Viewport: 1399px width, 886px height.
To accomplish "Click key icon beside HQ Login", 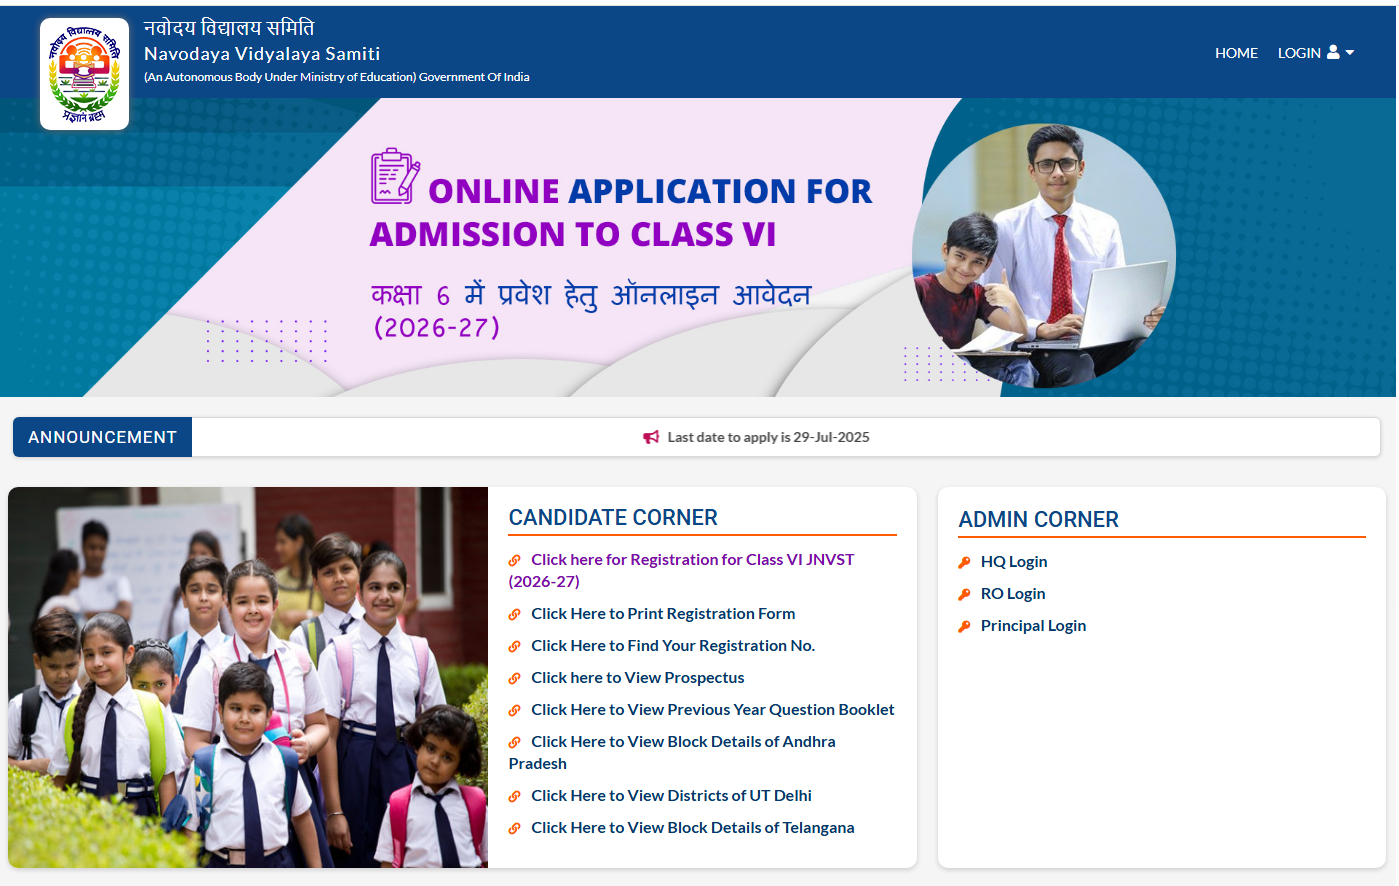I will [x=964, y=562].
